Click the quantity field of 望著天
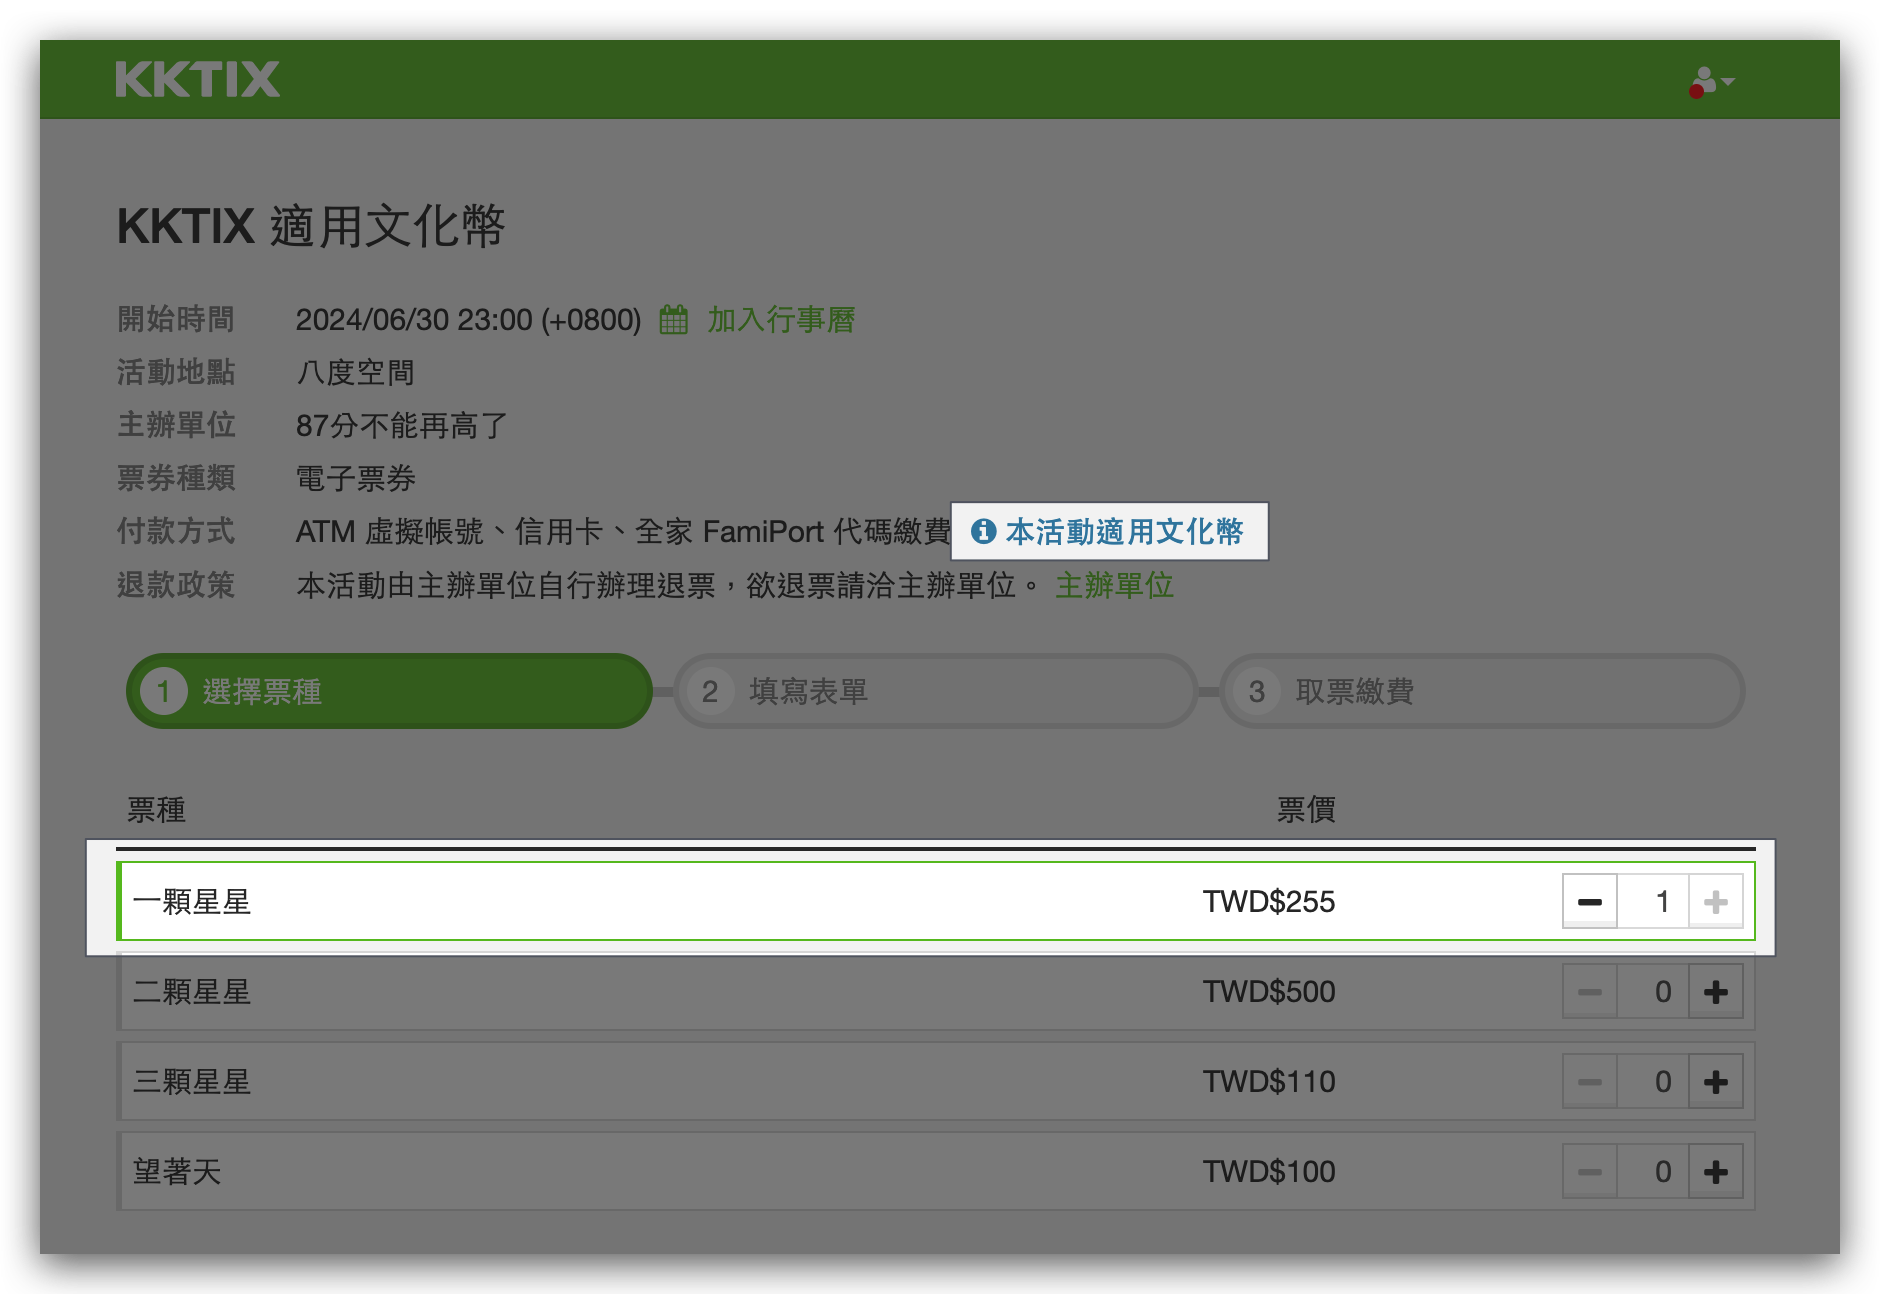 click(x=1653, y=1171)
